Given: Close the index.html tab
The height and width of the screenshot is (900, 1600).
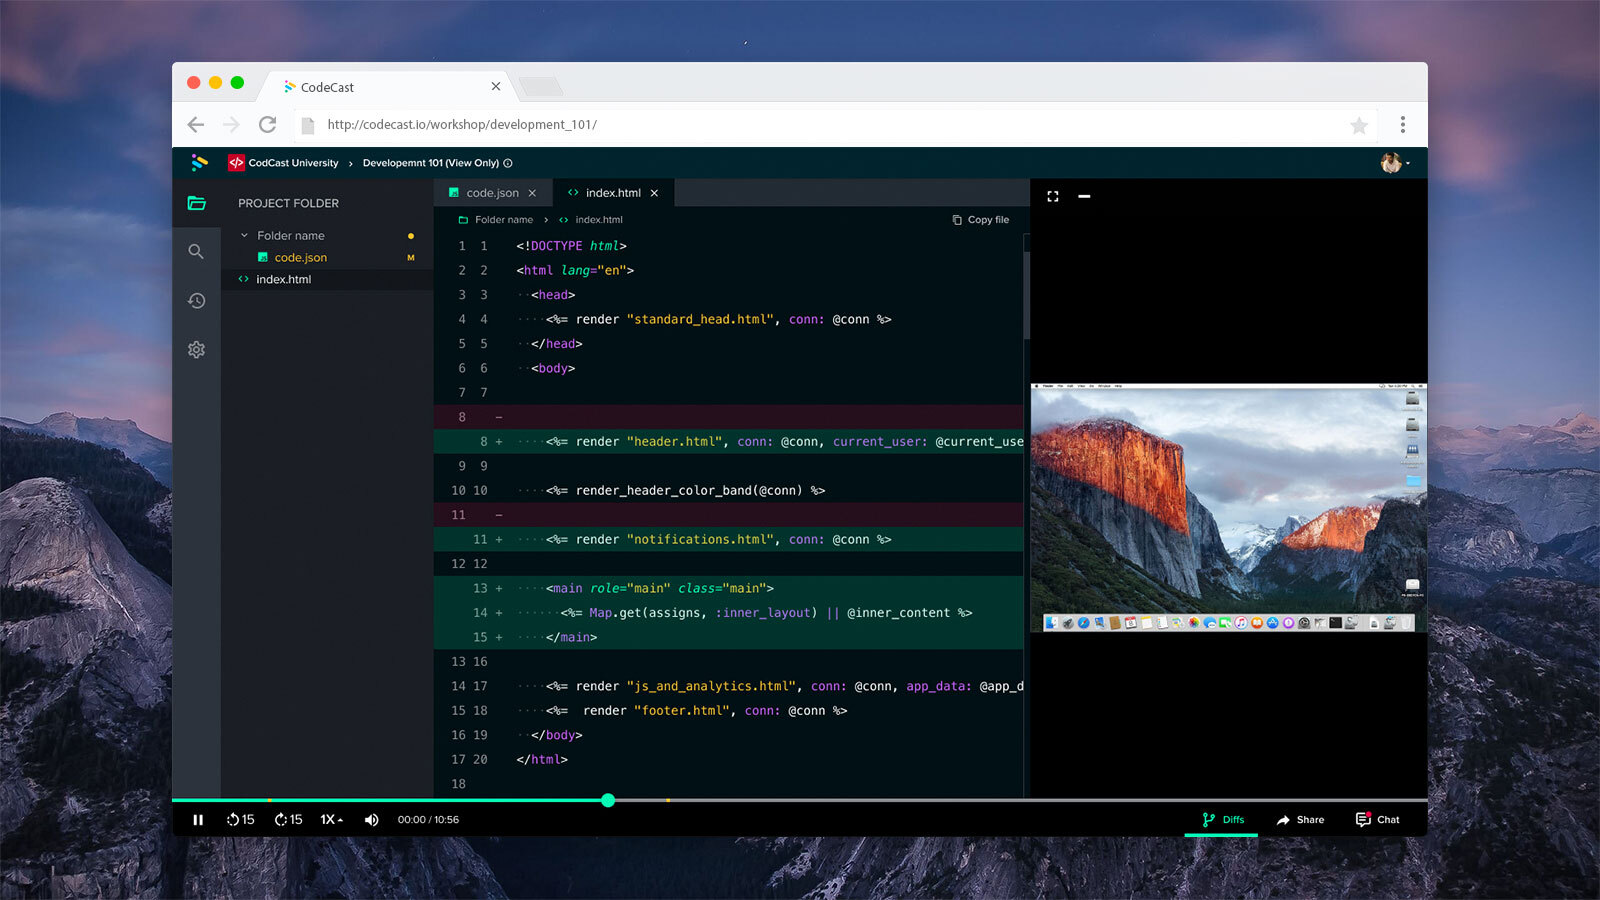Looking at the screenshot, I should pyautogui.click(x=655, y=192).
